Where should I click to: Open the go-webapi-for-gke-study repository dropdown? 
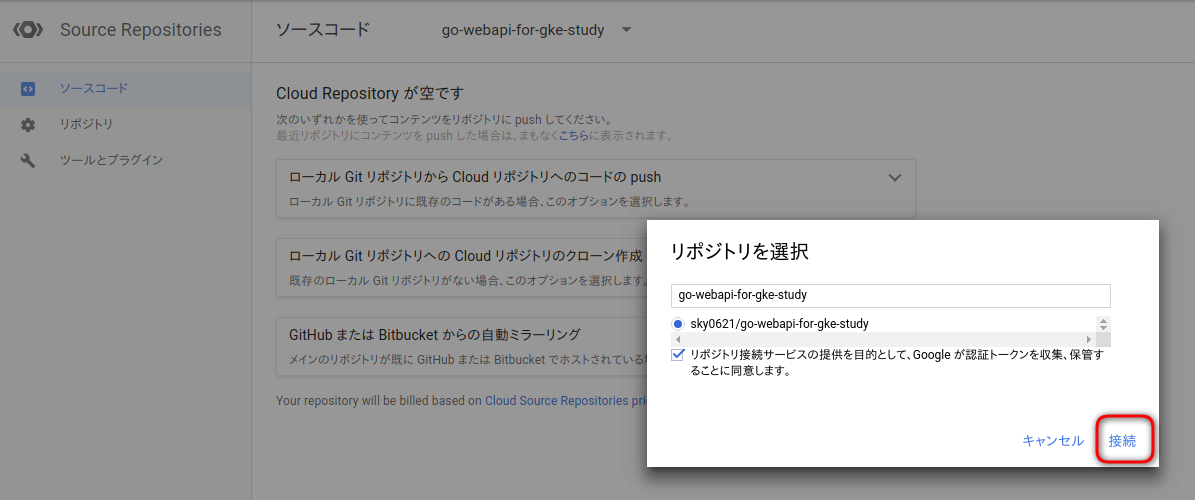coord(537,30)
